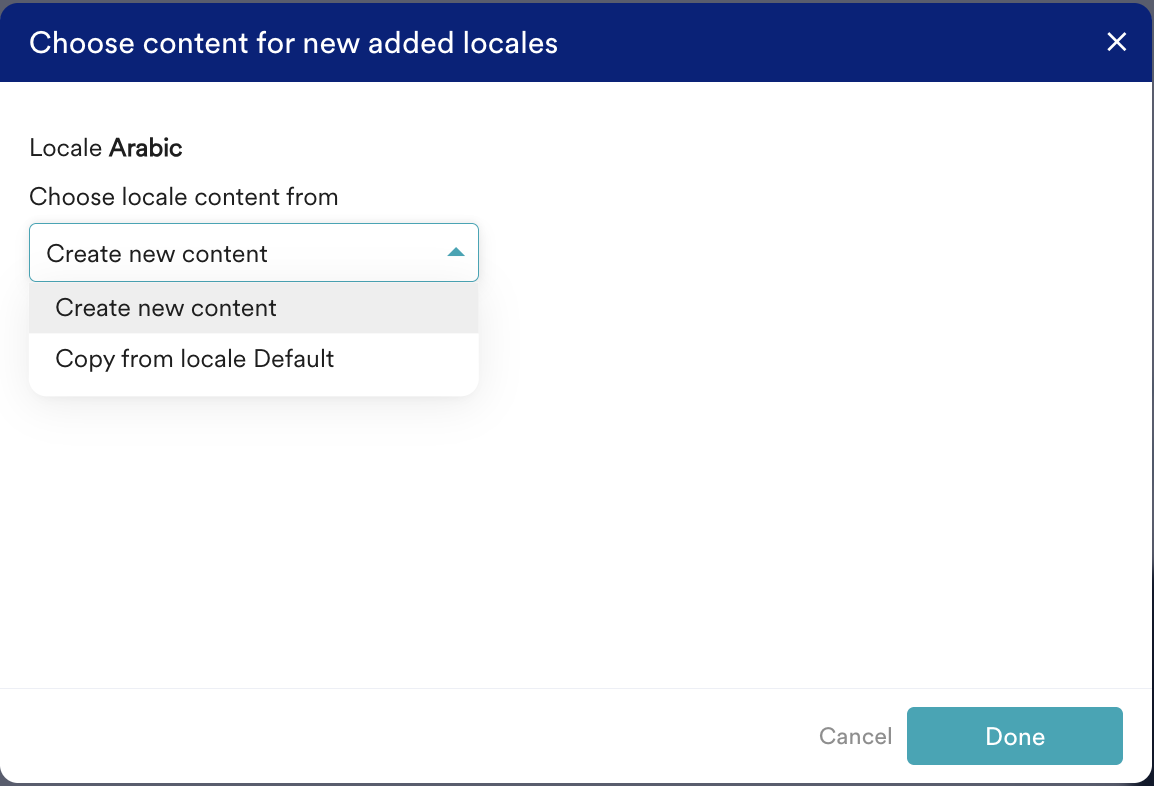1154x786 pixels.
Task: Click the bold 'Arabic' locale name
Action: (146, 149)
